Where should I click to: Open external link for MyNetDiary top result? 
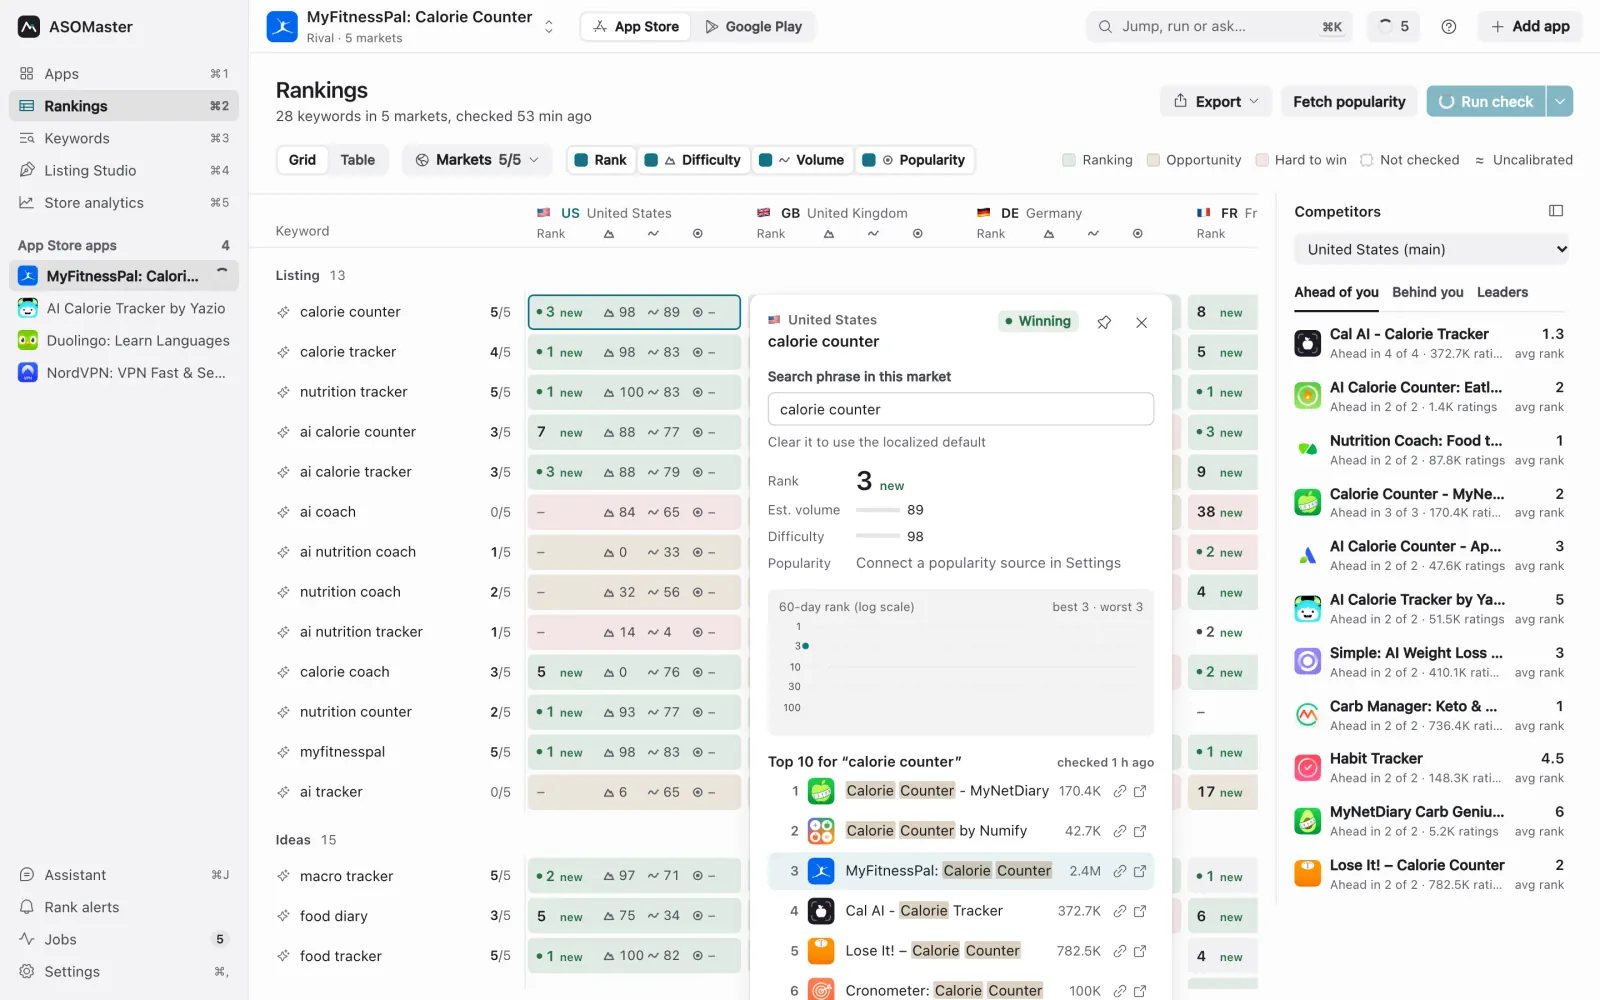coord(1140,791)
